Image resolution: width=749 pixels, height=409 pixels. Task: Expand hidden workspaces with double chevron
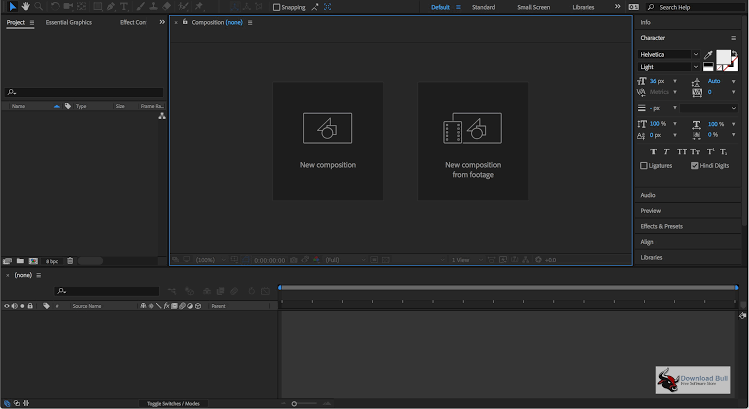[617, 7]
